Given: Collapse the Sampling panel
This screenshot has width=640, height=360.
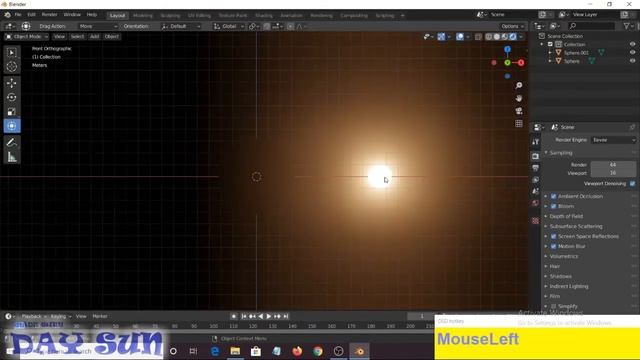Looking at the screenshot, I should (561, 153).
